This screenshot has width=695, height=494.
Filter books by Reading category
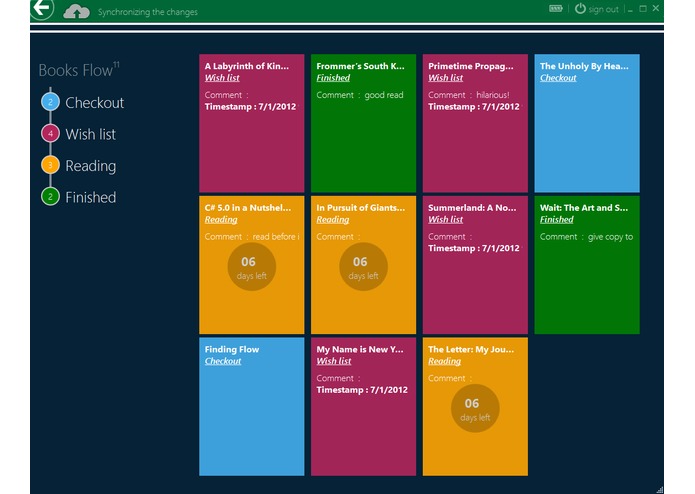tap(90, 166)
